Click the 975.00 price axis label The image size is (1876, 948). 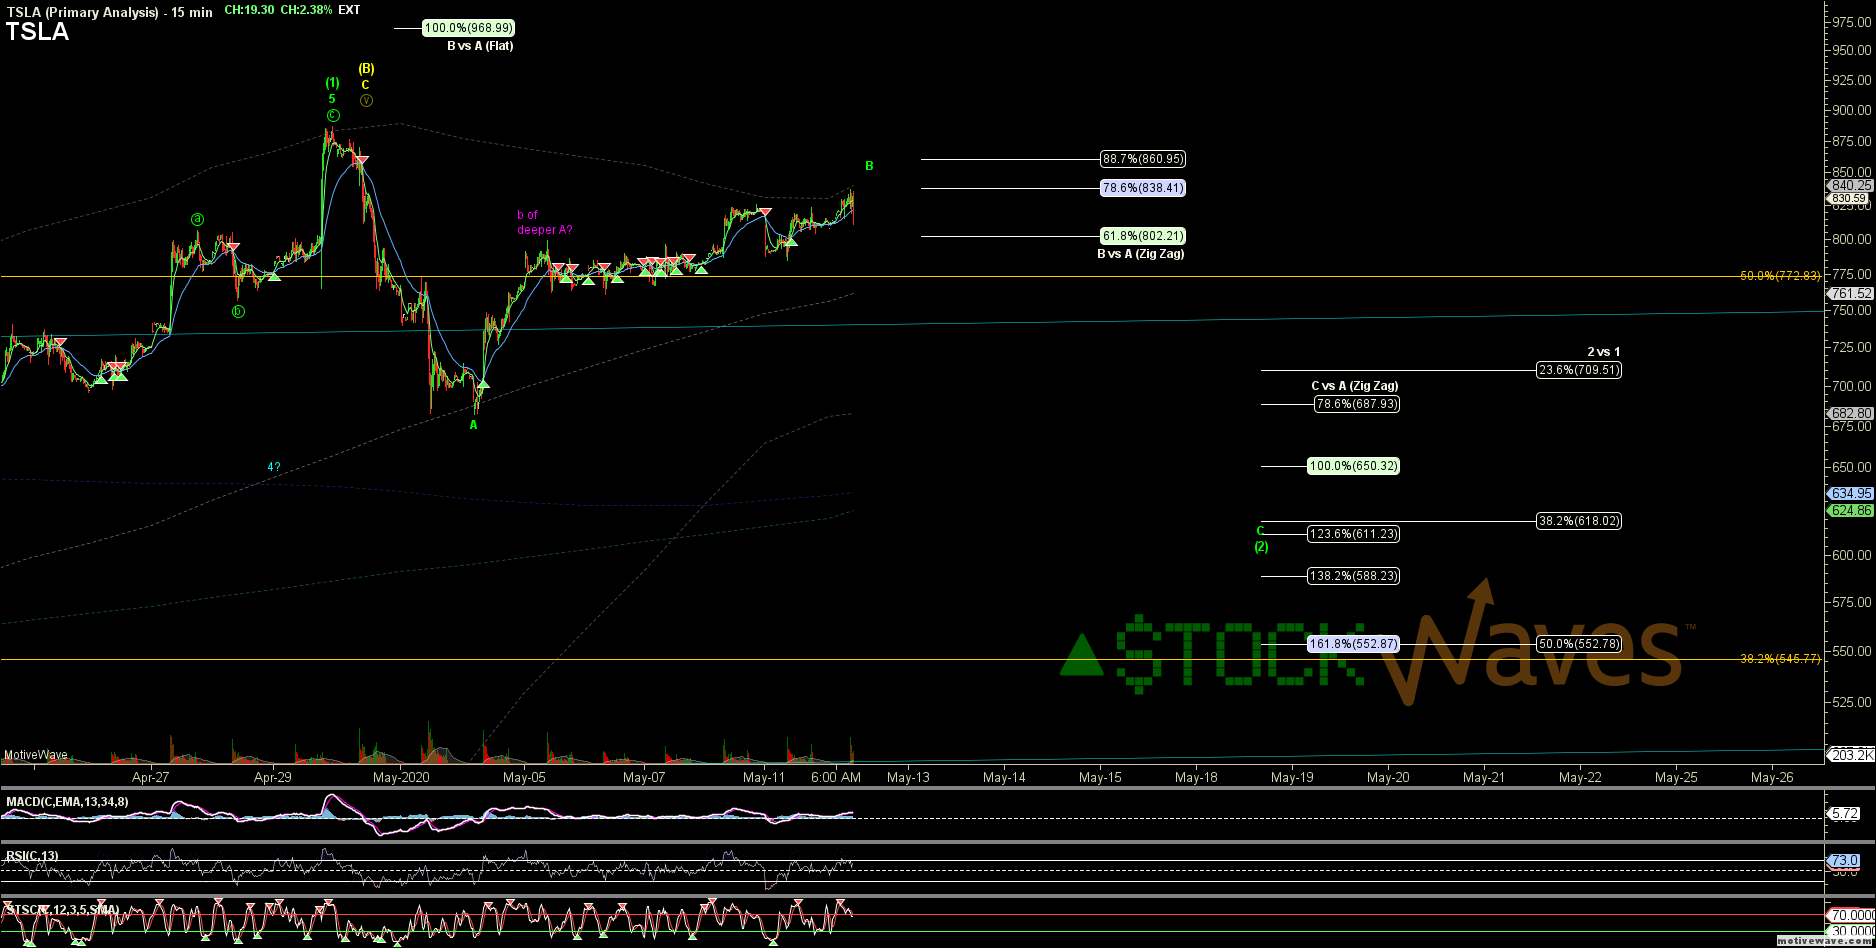tap(1852, 21)
